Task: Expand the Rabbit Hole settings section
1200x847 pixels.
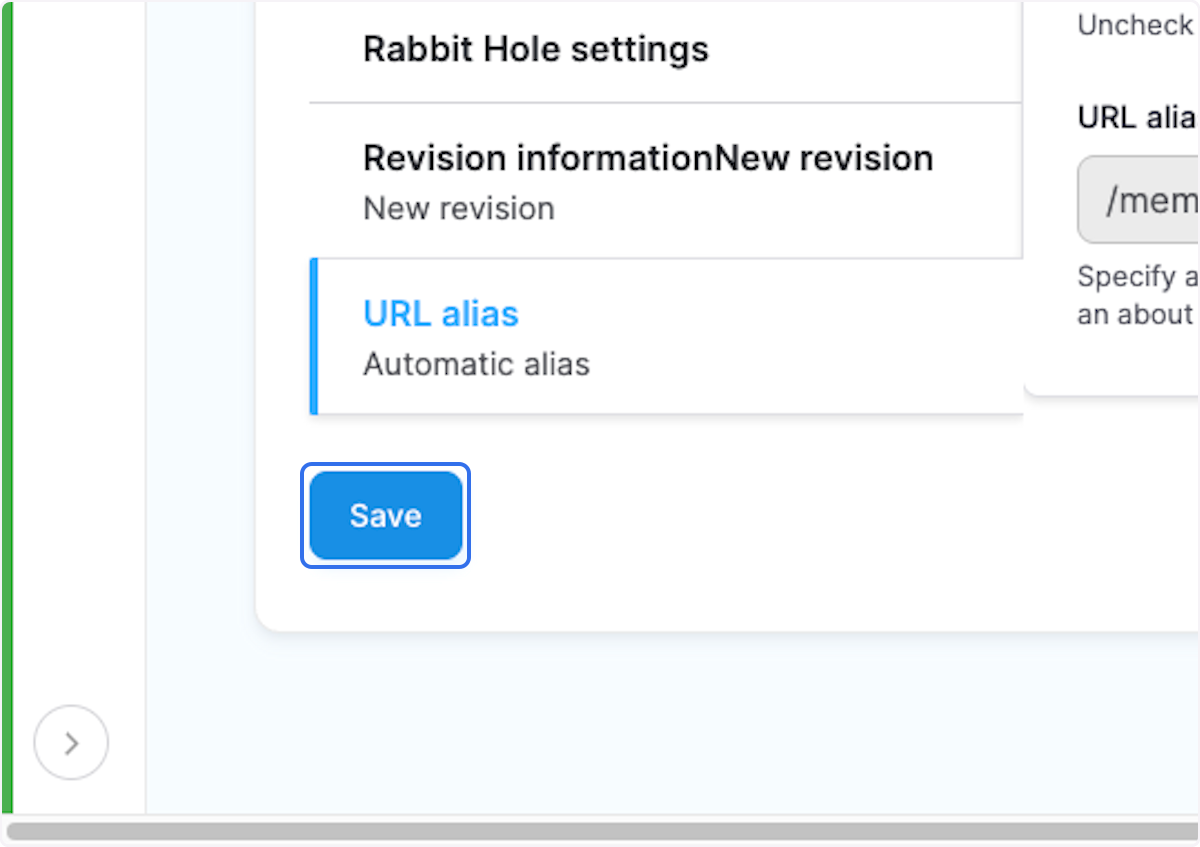Action: [536, 48]
